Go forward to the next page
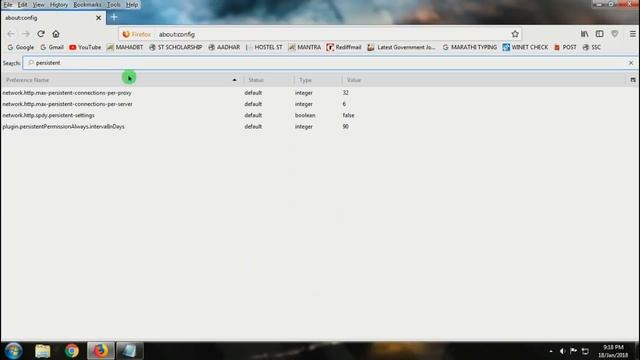This screenshot has height=360, width=640. tap(26, 34)
